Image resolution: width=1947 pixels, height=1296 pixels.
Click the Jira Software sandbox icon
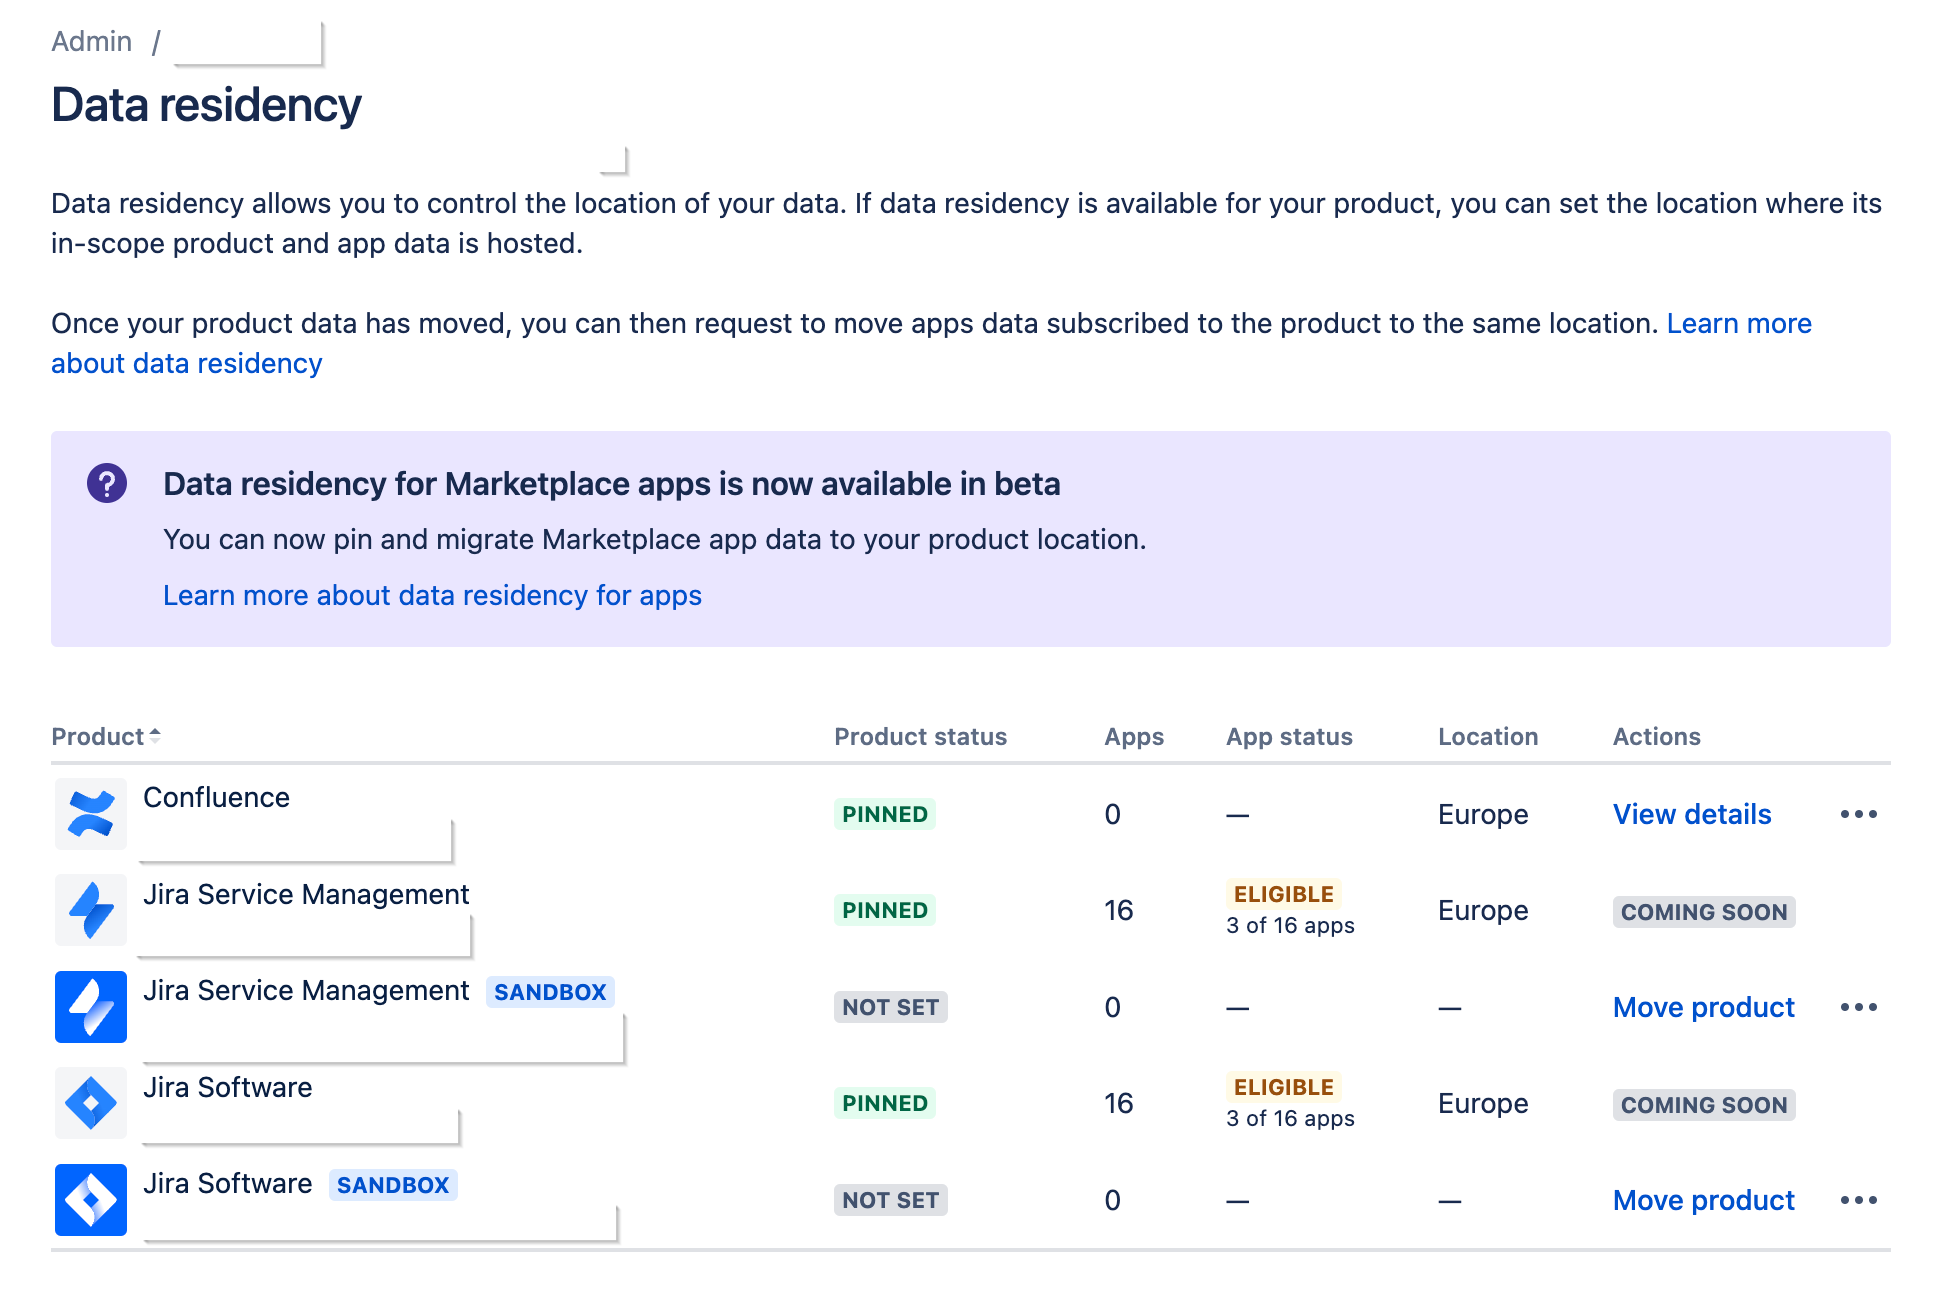click(x=90, y=1199)
